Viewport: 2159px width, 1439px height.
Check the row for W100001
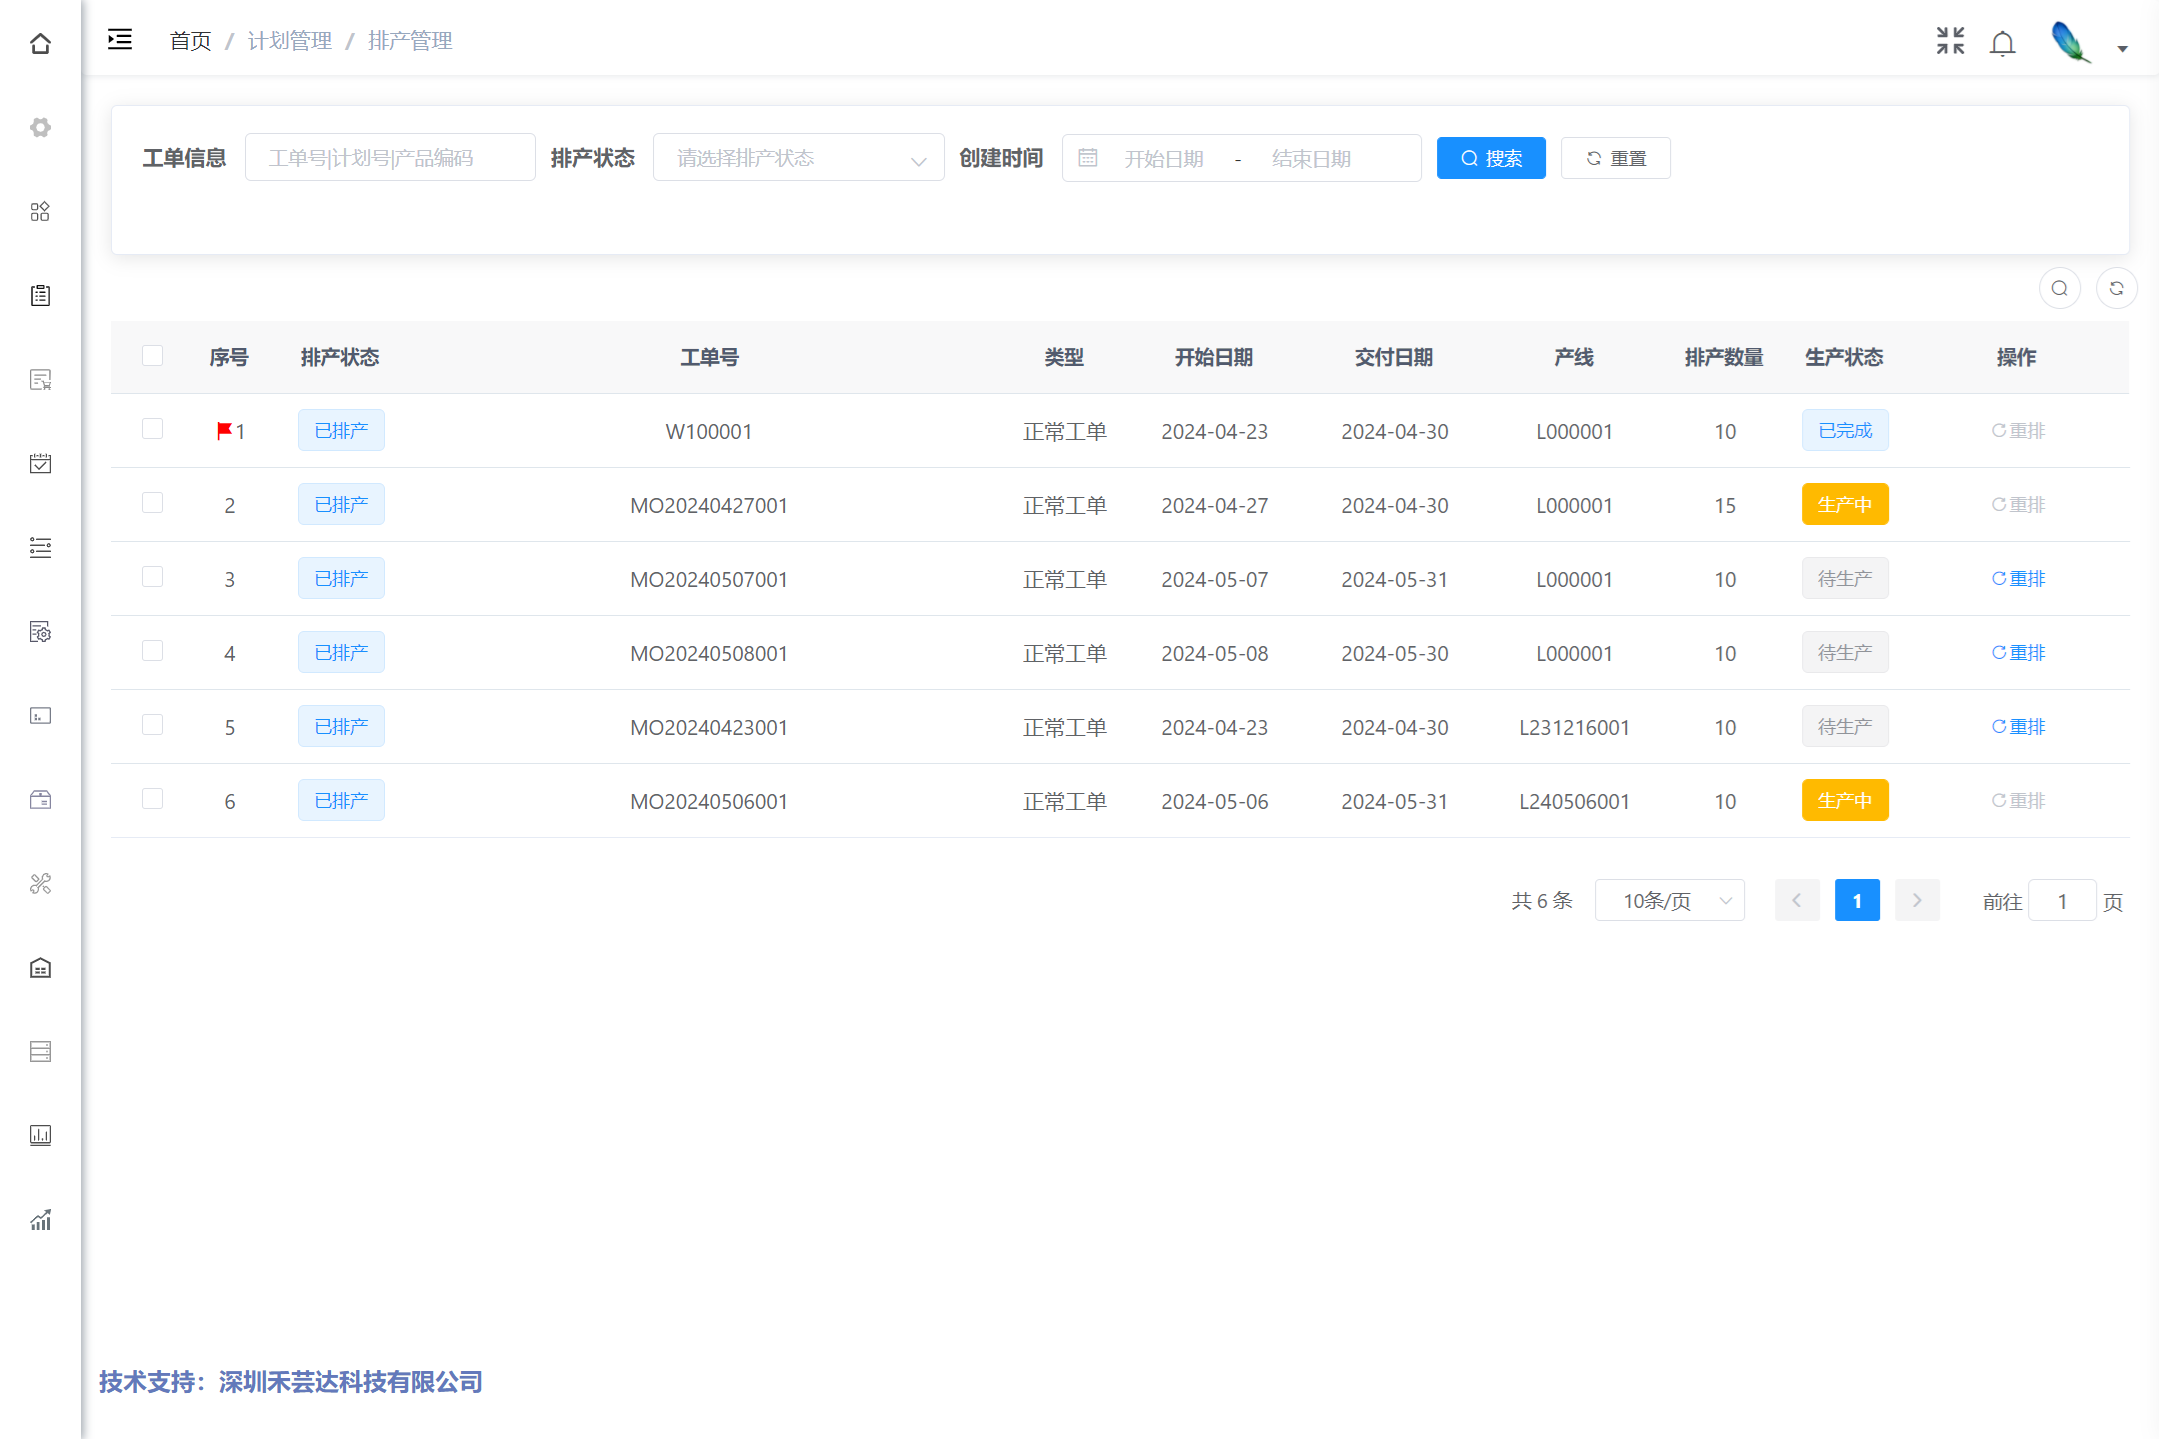(152, 429)
